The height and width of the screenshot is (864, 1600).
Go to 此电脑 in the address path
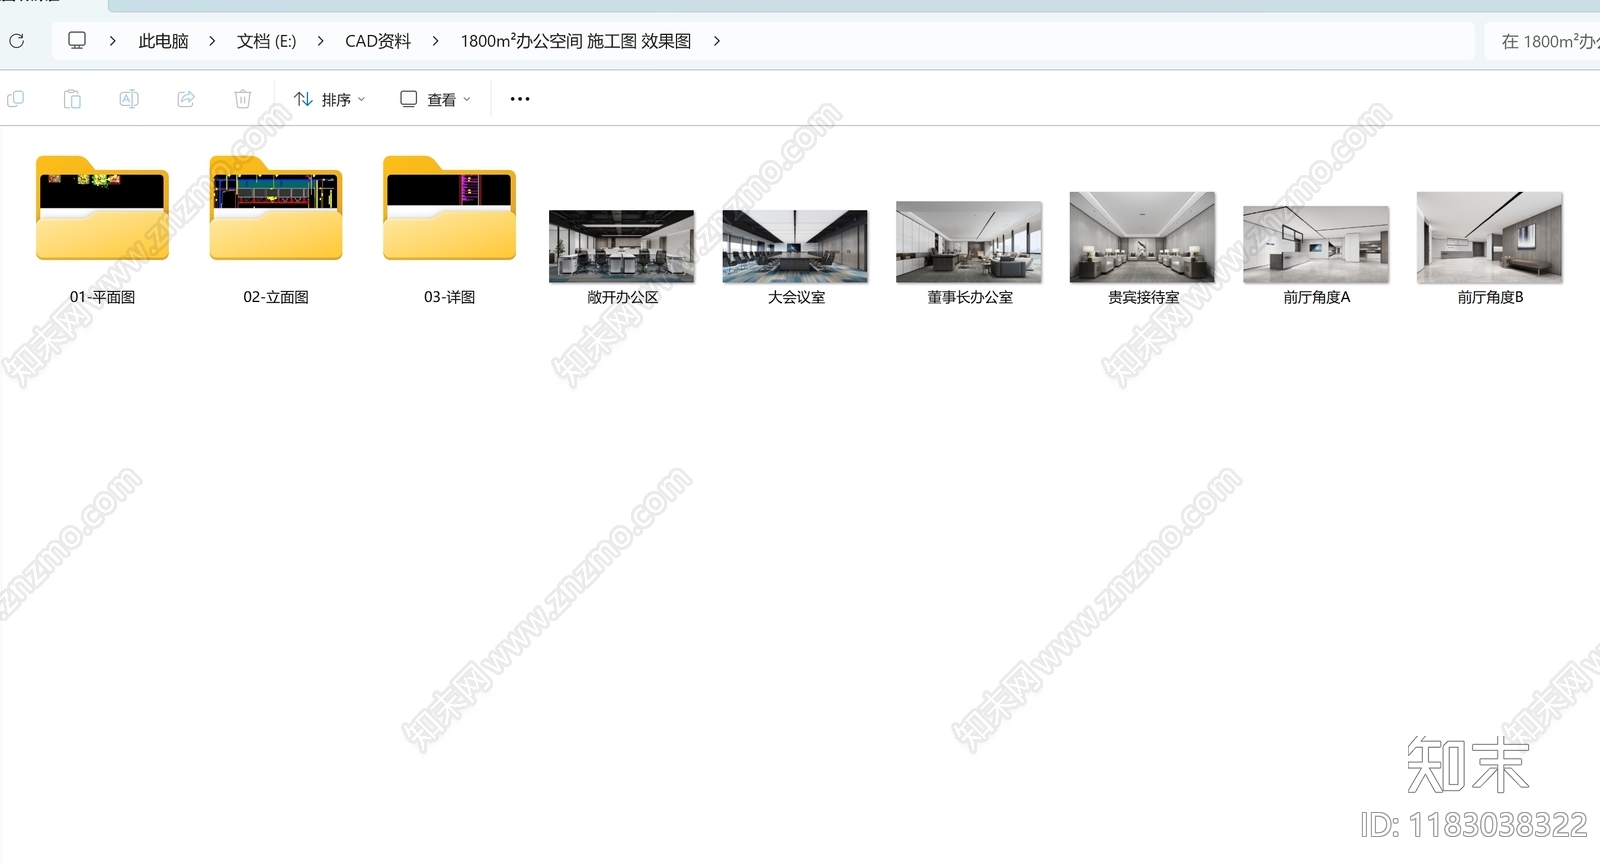pos(163,41)
